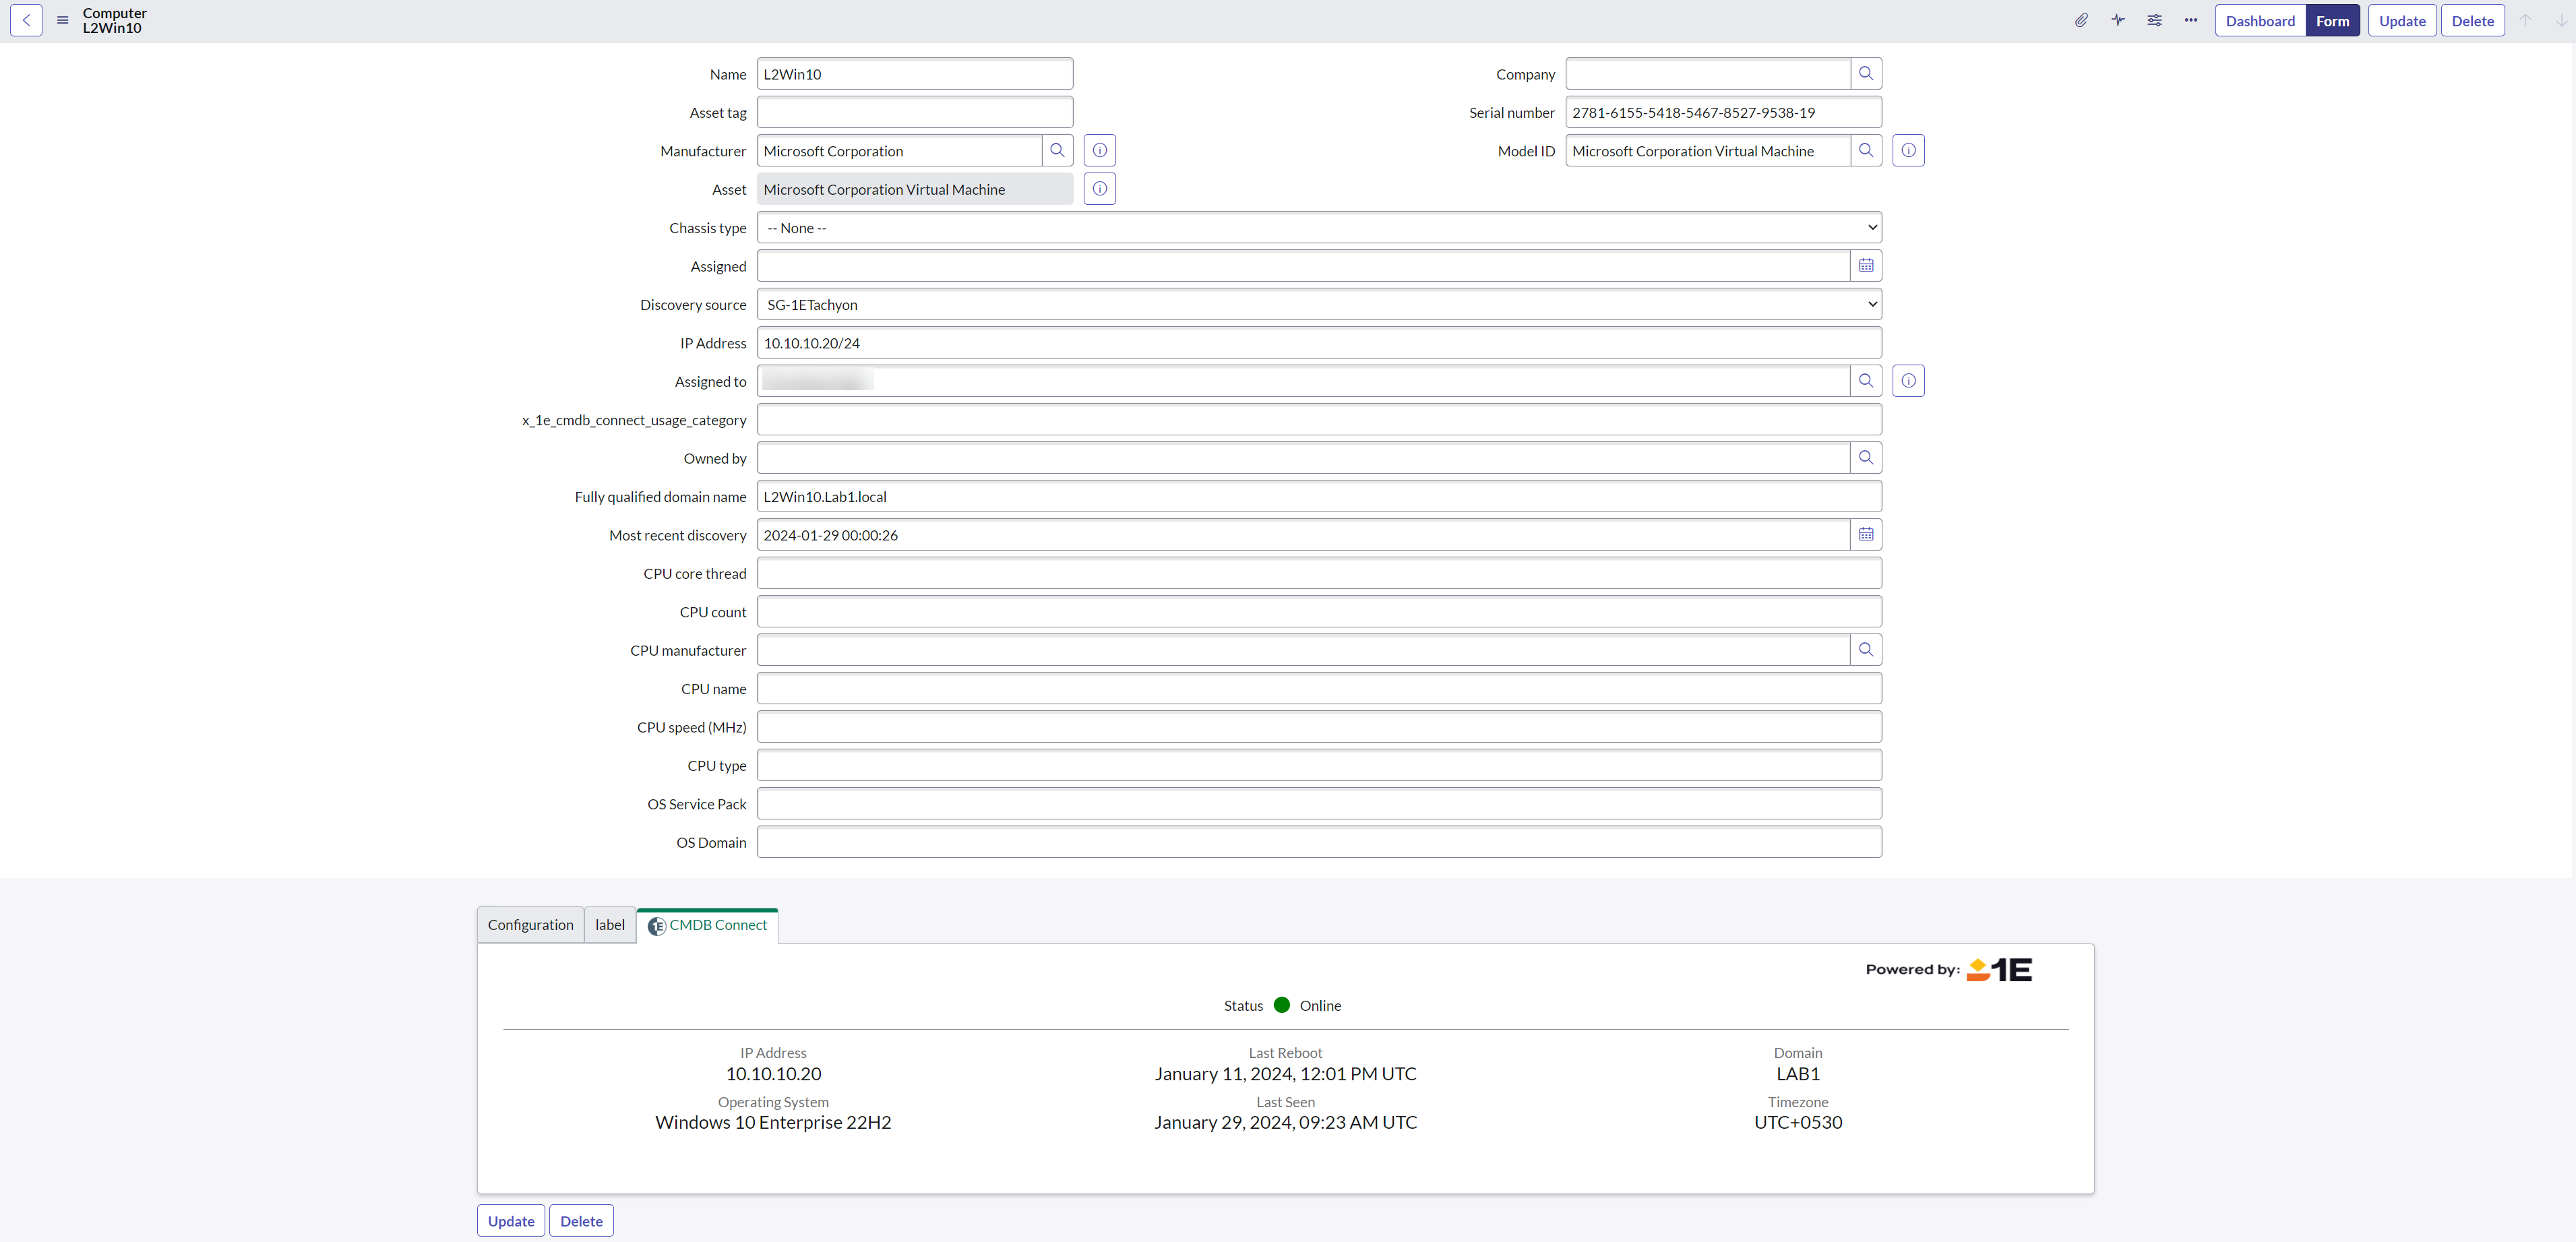
Task: Open the activity stream icon
Action: tap(2118, 20)
